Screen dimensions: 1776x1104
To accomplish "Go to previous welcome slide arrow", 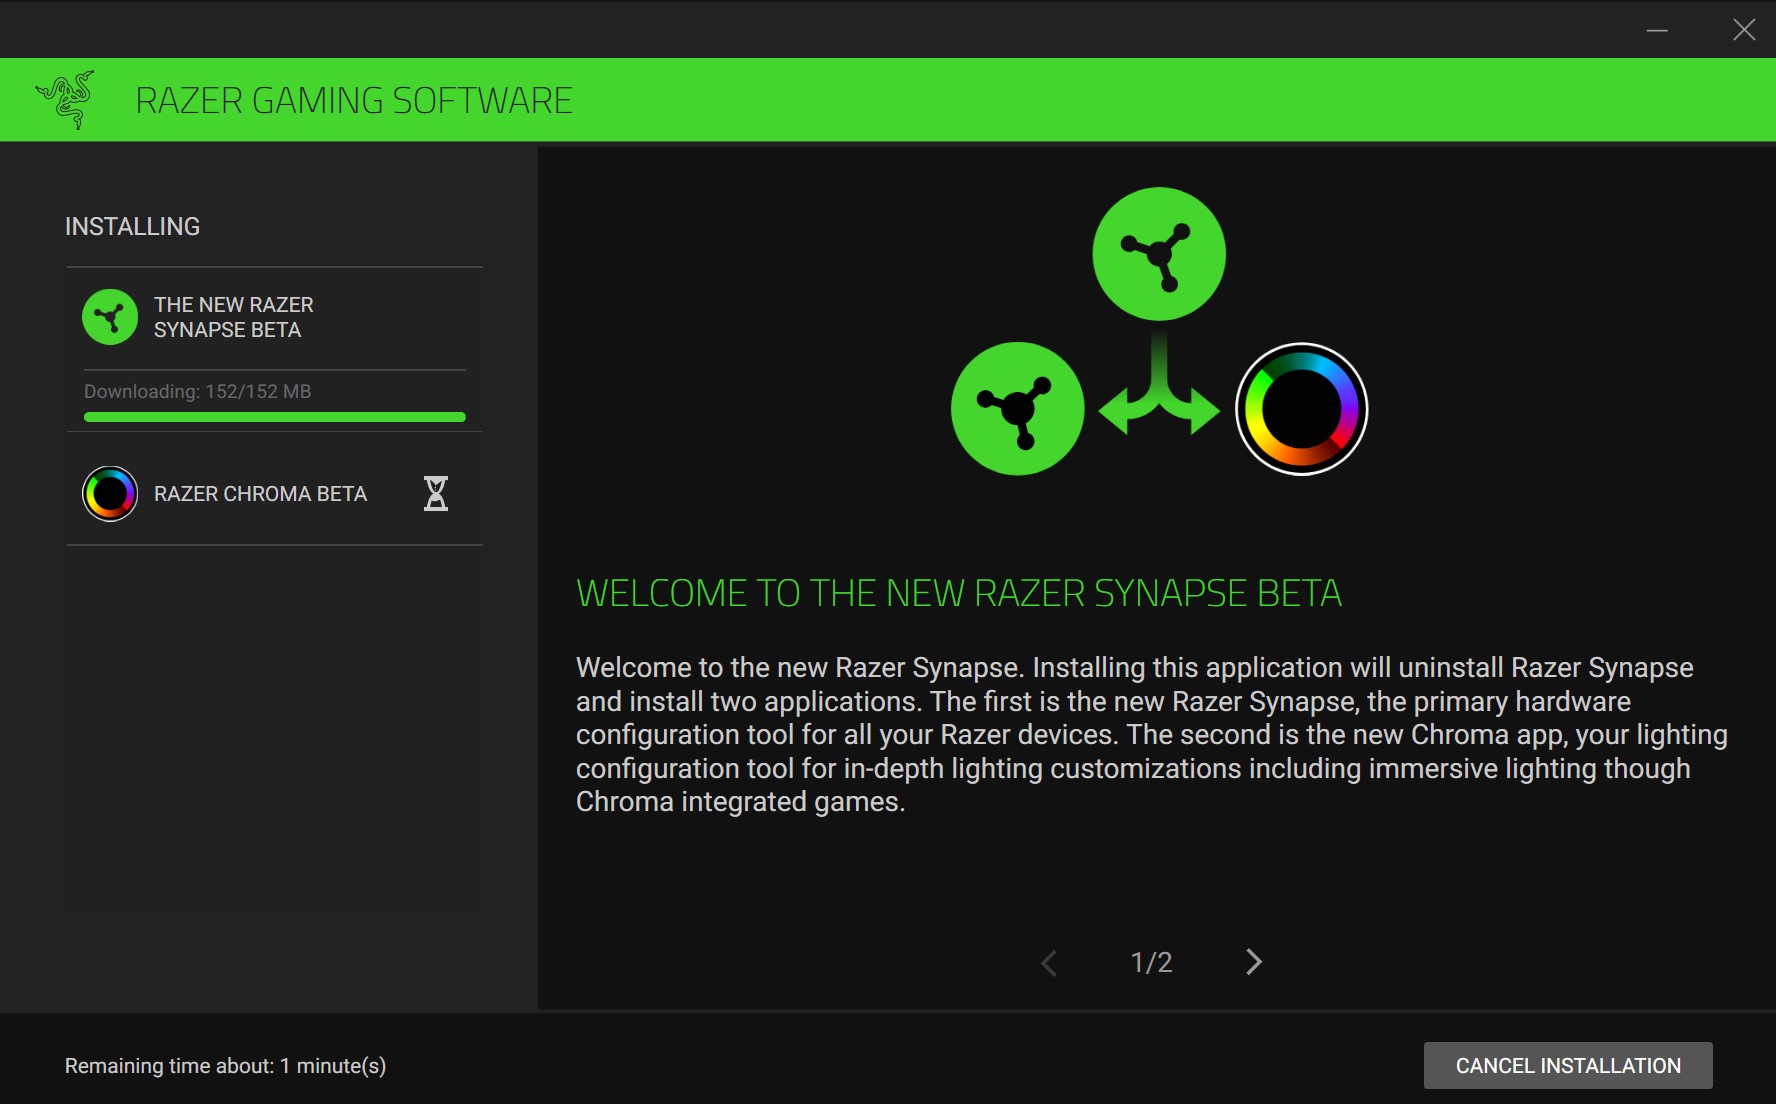I will [x=1049, y=963].
